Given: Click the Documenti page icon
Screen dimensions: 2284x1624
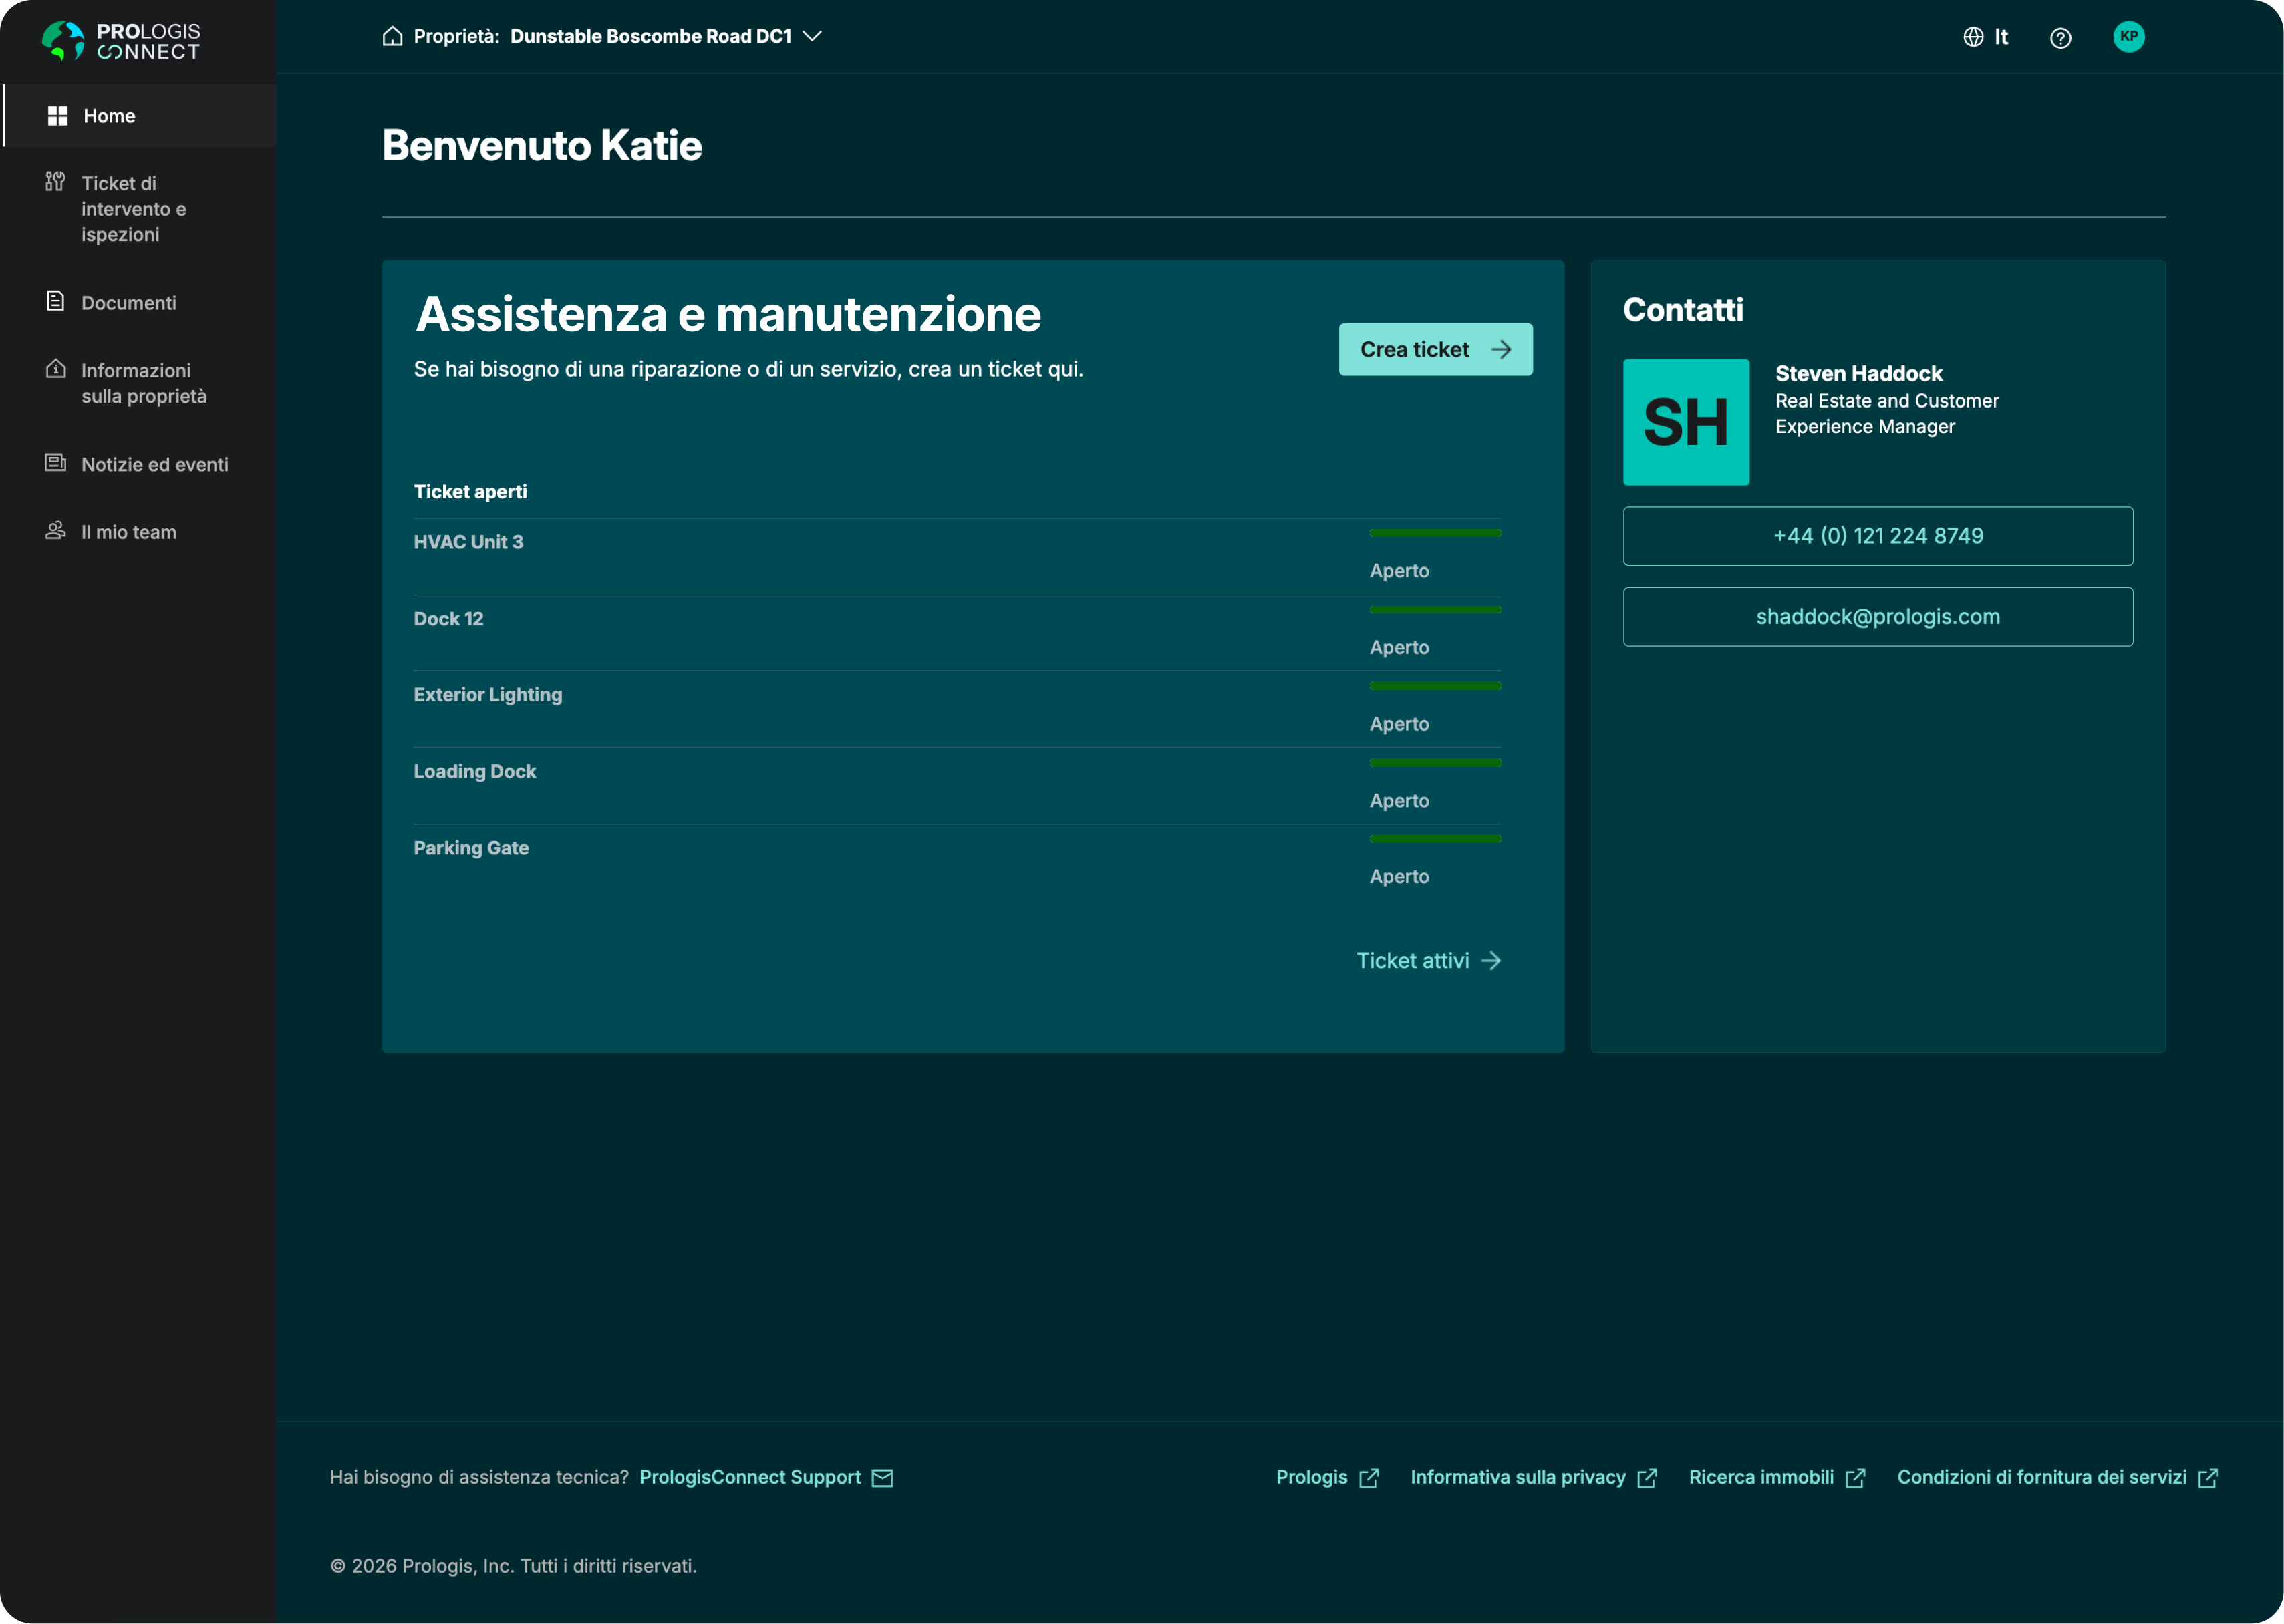Looking at the screenshot, I should tap(55, 301).
